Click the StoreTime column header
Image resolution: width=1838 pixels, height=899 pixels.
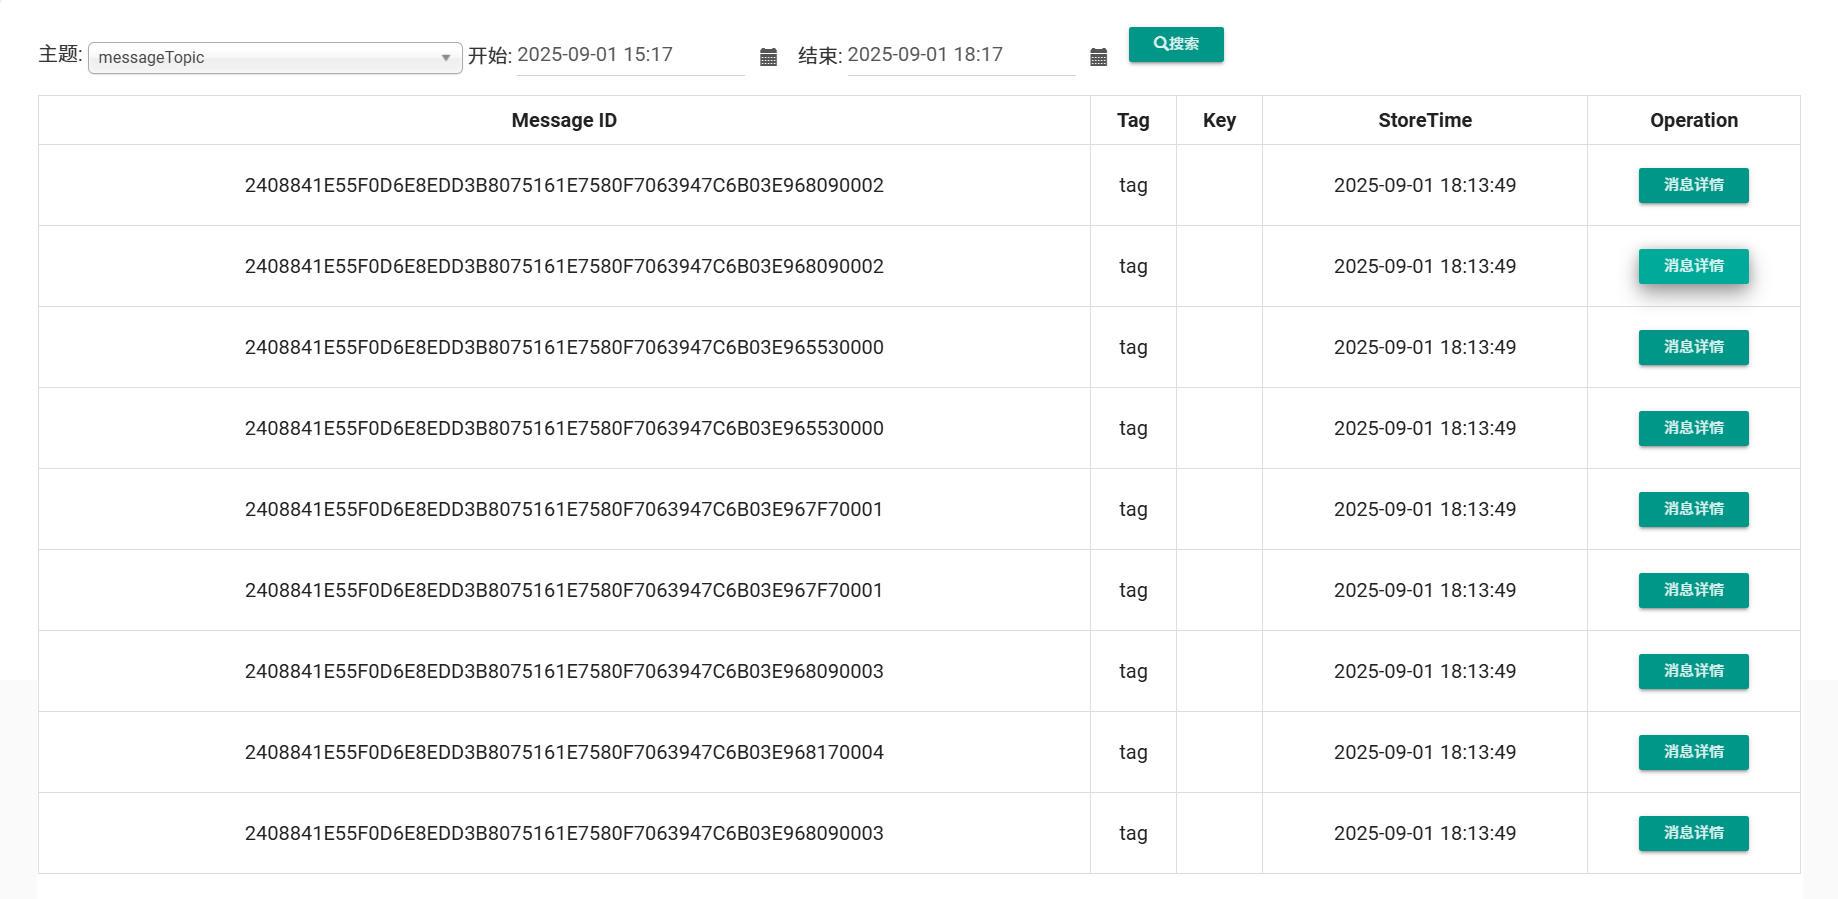1424,121
